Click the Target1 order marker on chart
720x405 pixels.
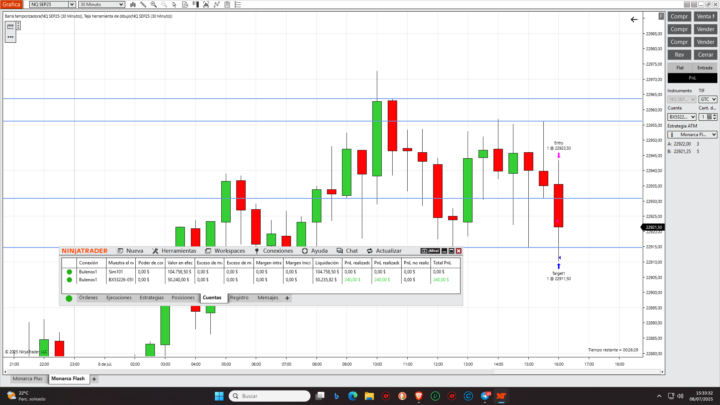tap(559, 266)
